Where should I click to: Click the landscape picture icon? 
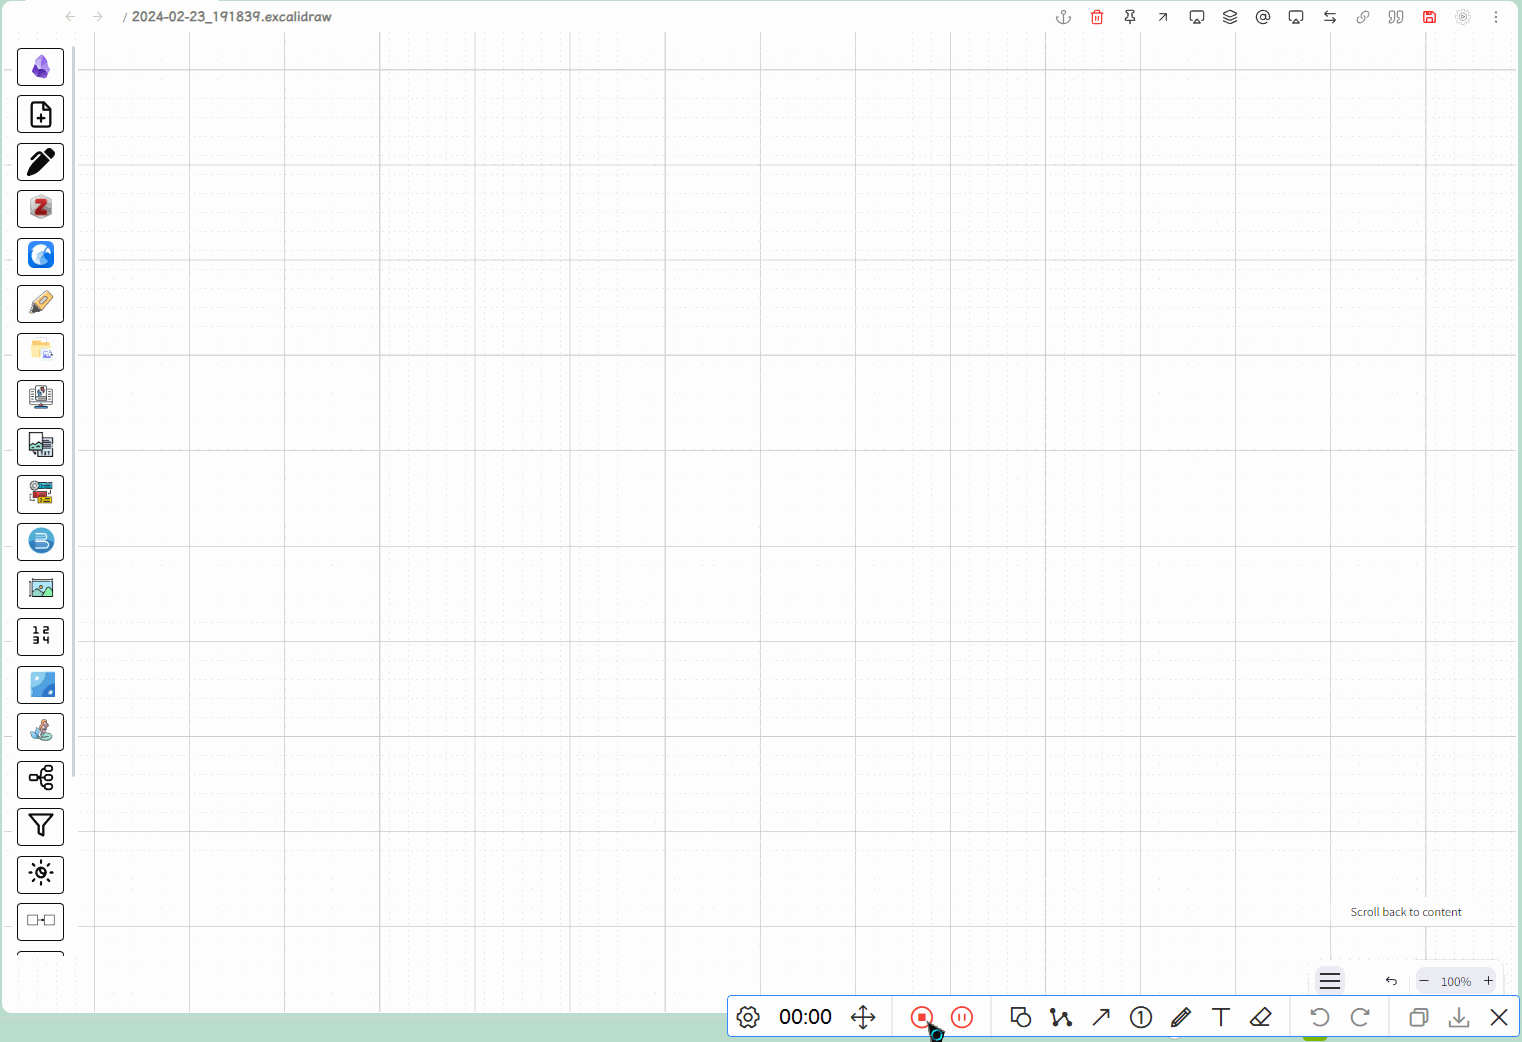pos(41,590)
